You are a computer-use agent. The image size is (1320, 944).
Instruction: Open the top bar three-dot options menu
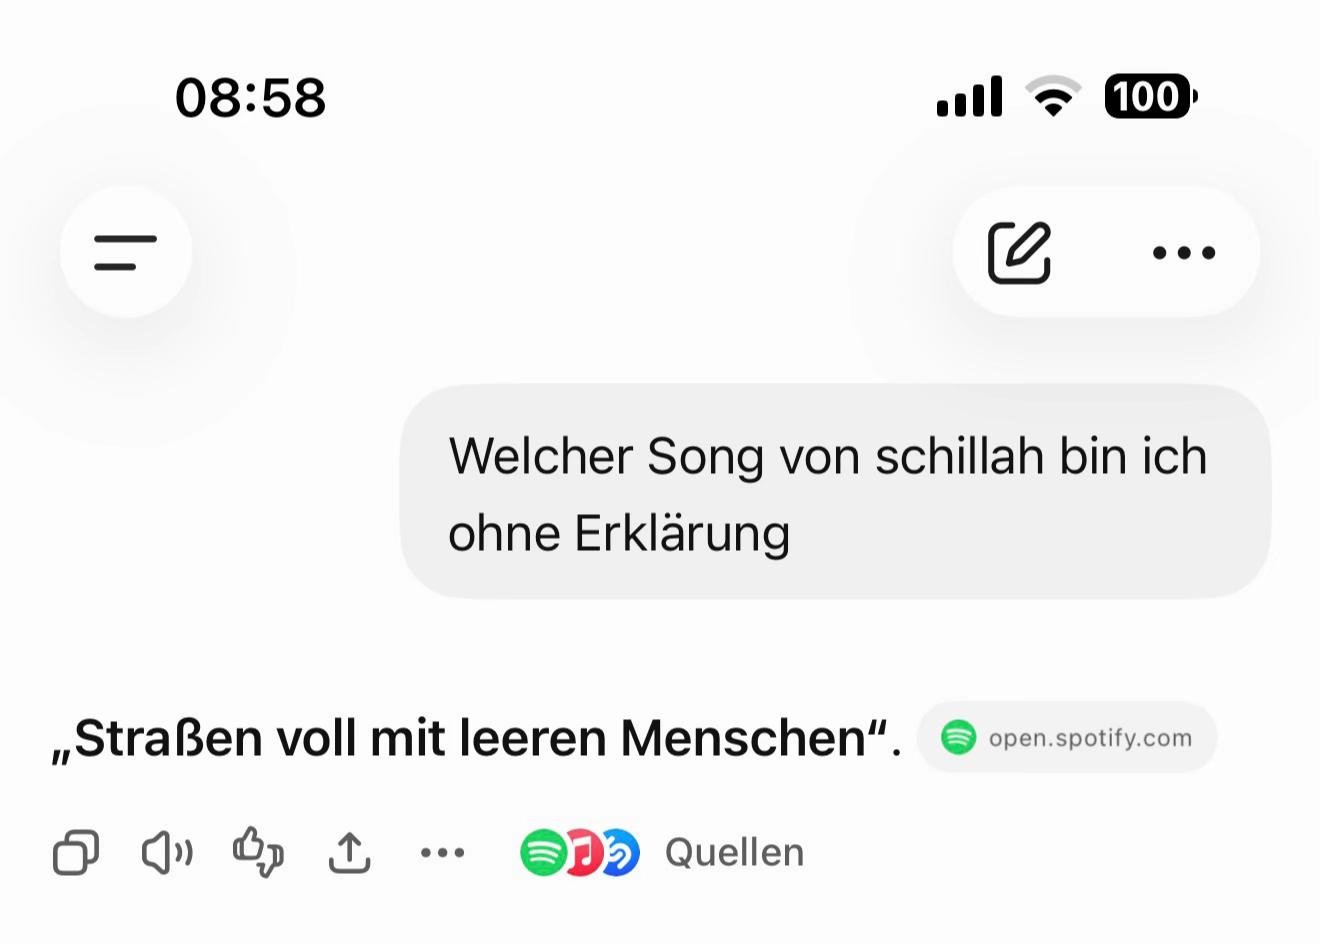pyautogui.click(x=1184, y=253)
